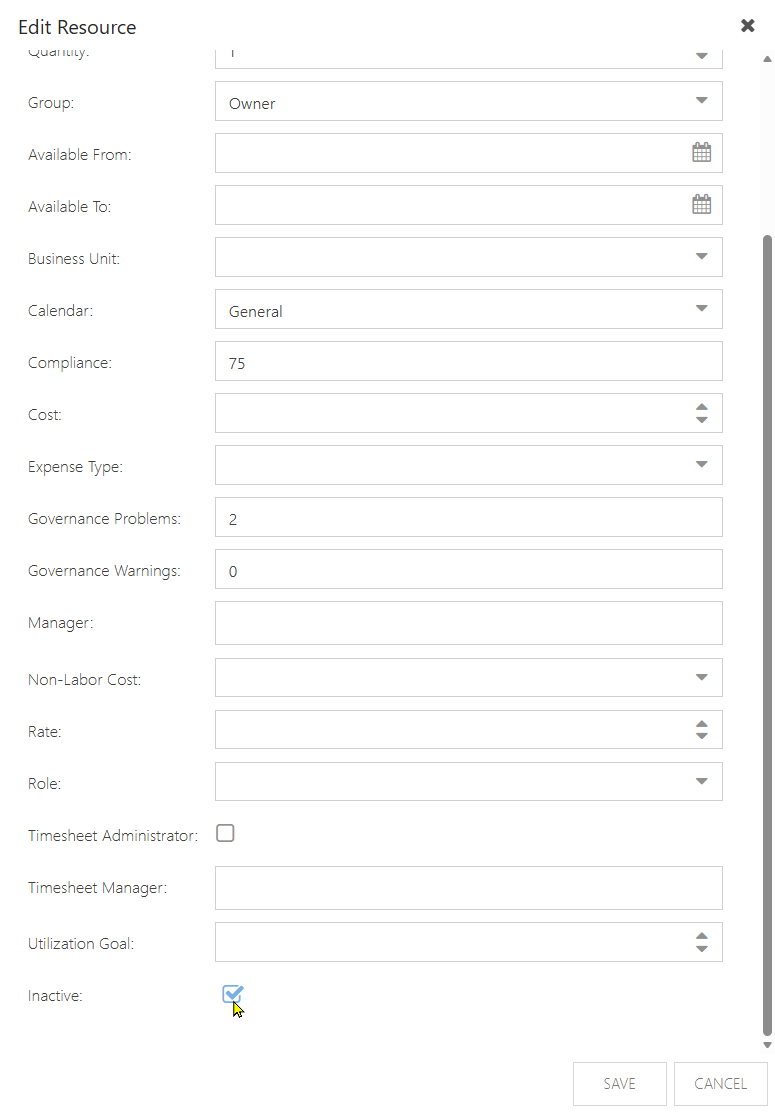Open the Available From calendar picker
The image size is (775, 1114).
[x=701, y=152]
